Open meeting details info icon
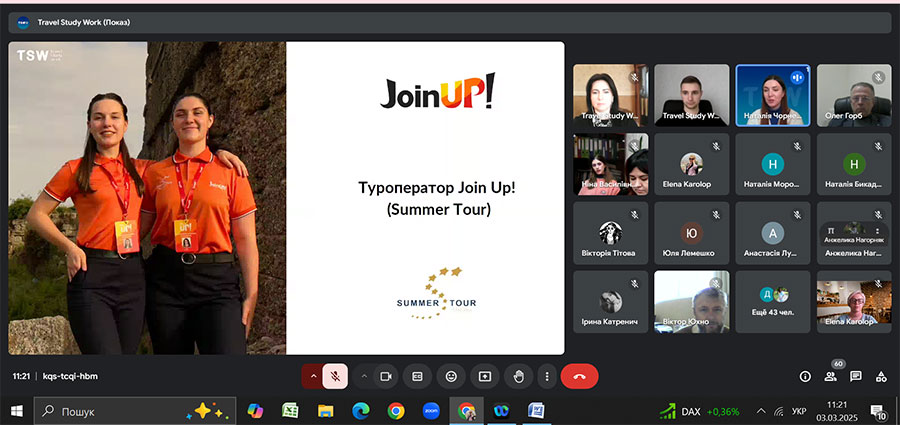This screenshot has height=425, width=900. 805,377
